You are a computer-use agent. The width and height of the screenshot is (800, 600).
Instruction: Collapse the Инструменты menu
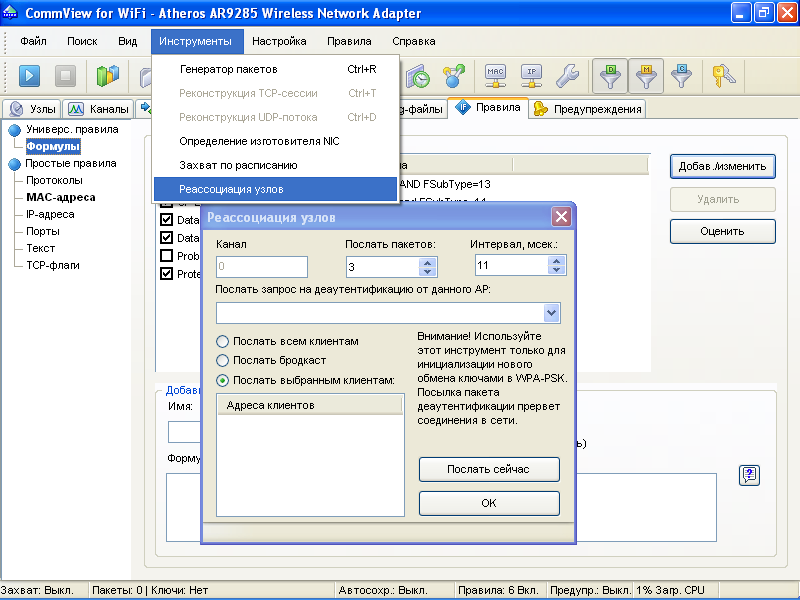(x=195, y=41)
